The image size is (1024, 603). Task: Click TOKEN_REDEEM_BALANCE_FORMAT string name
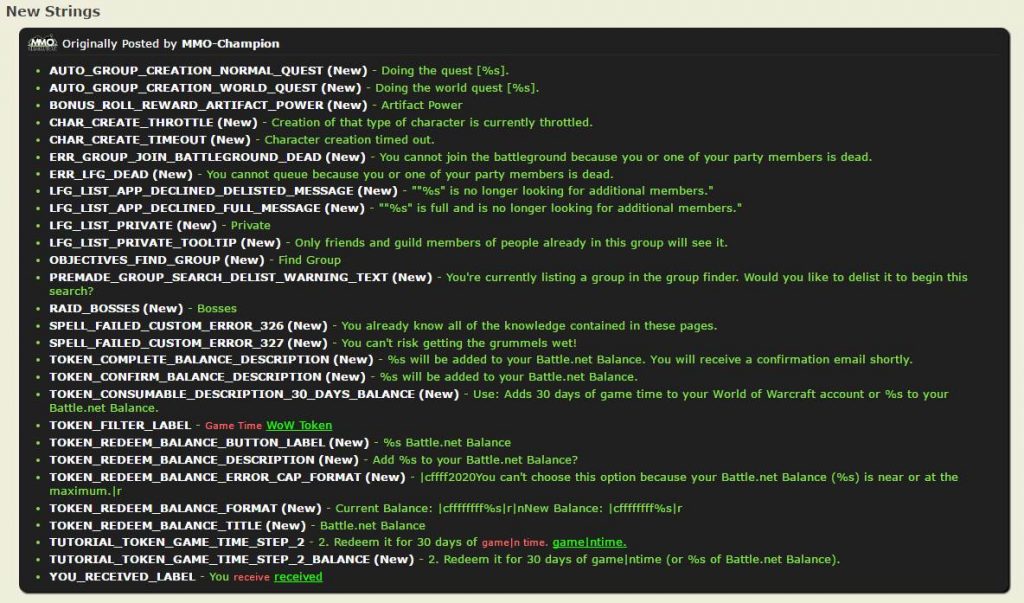click(x=163, y=508)
